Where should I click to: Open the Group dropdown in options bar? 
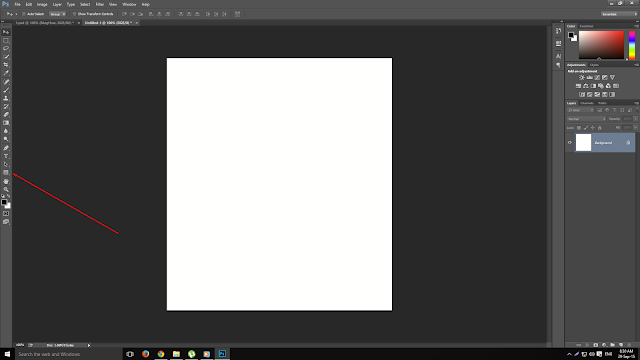[57, 14]
